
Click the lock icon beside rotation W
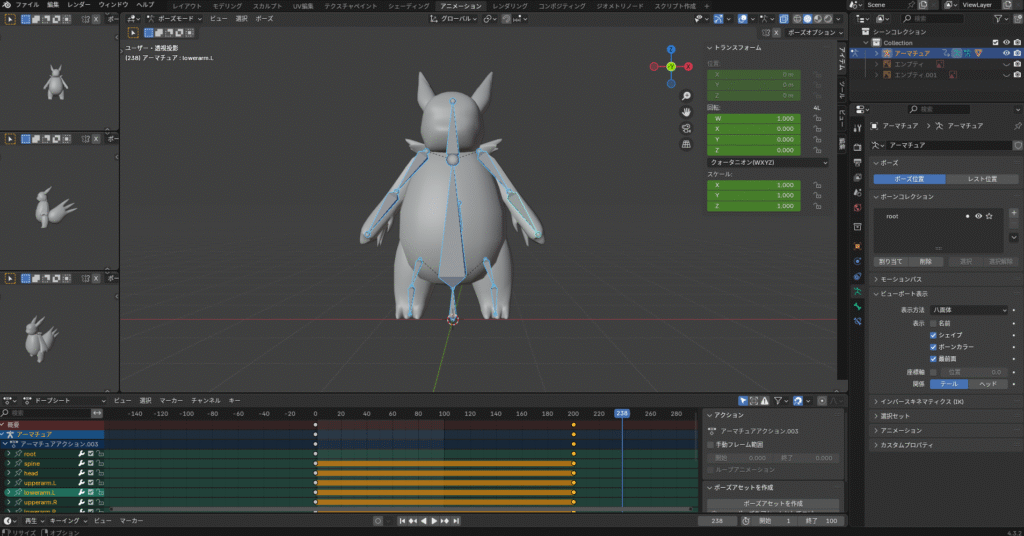point(817,118)
